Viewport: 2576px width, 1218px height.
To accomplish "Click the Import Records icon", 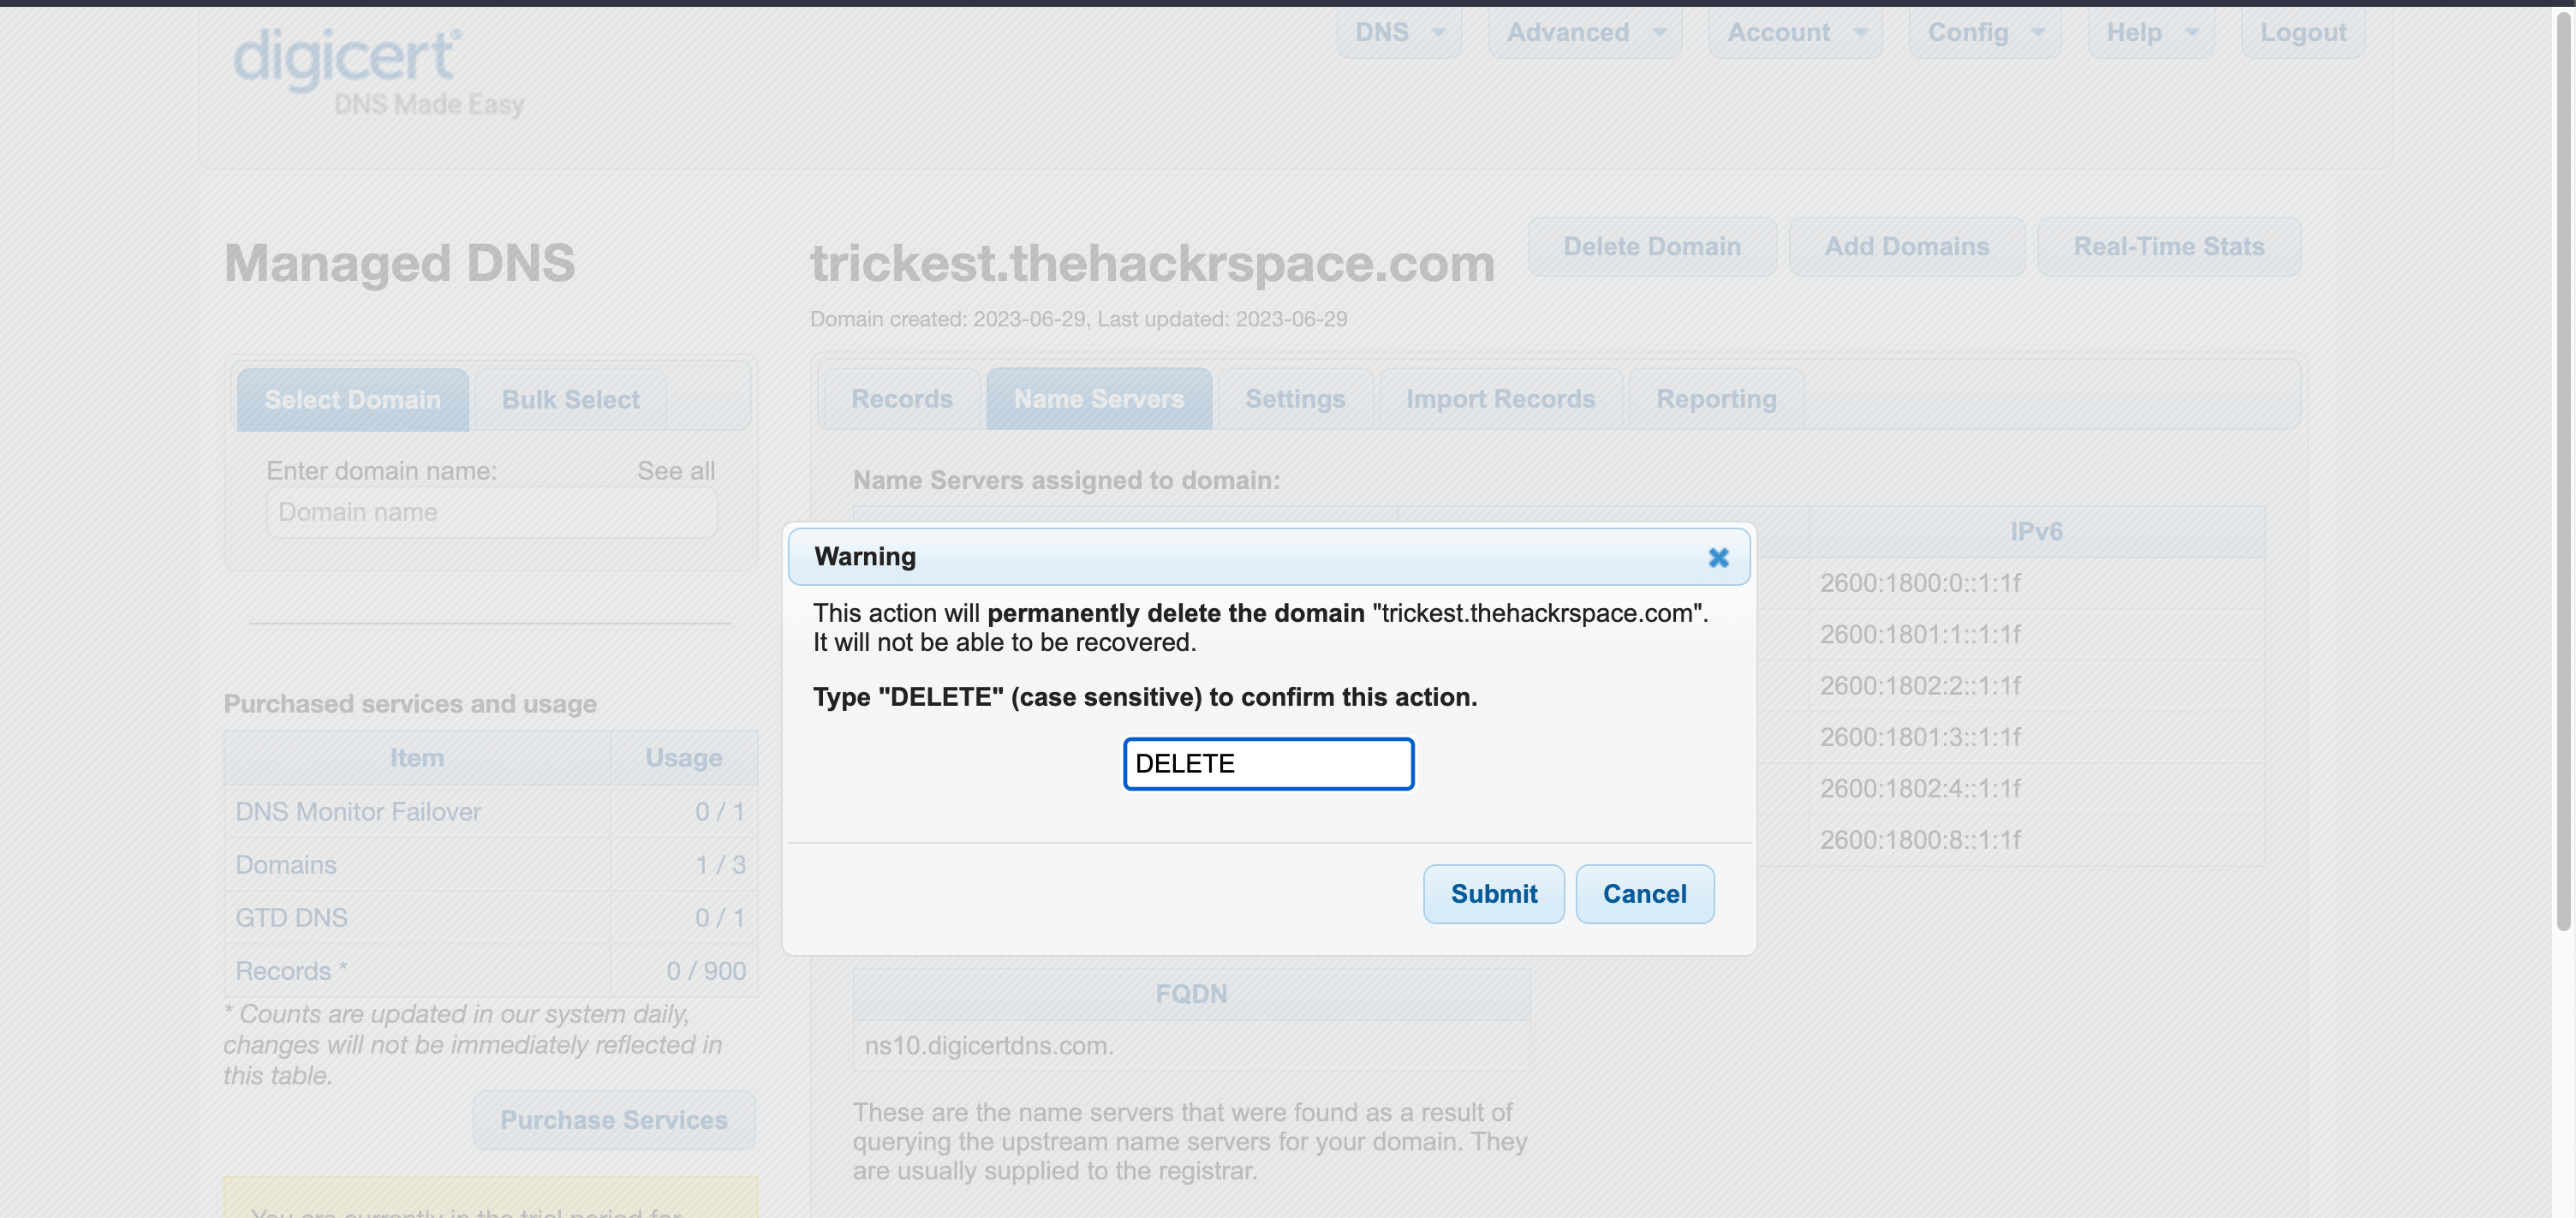I will click(1499, 397).
